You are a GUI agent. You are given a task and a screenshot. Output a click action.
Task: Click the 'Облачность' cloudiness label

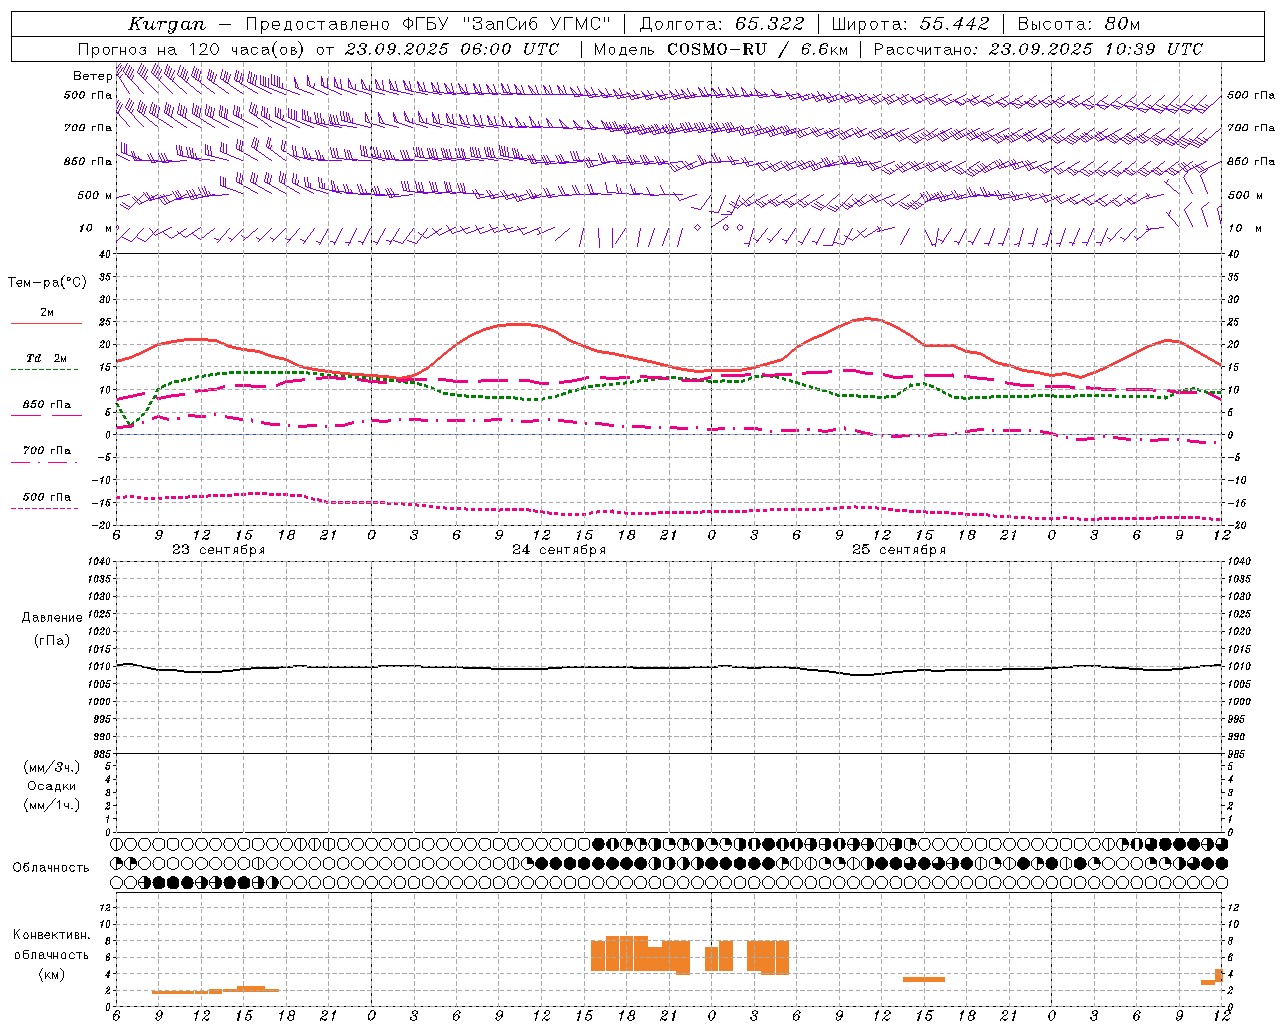pyautogui.click(x=51, y=868)
